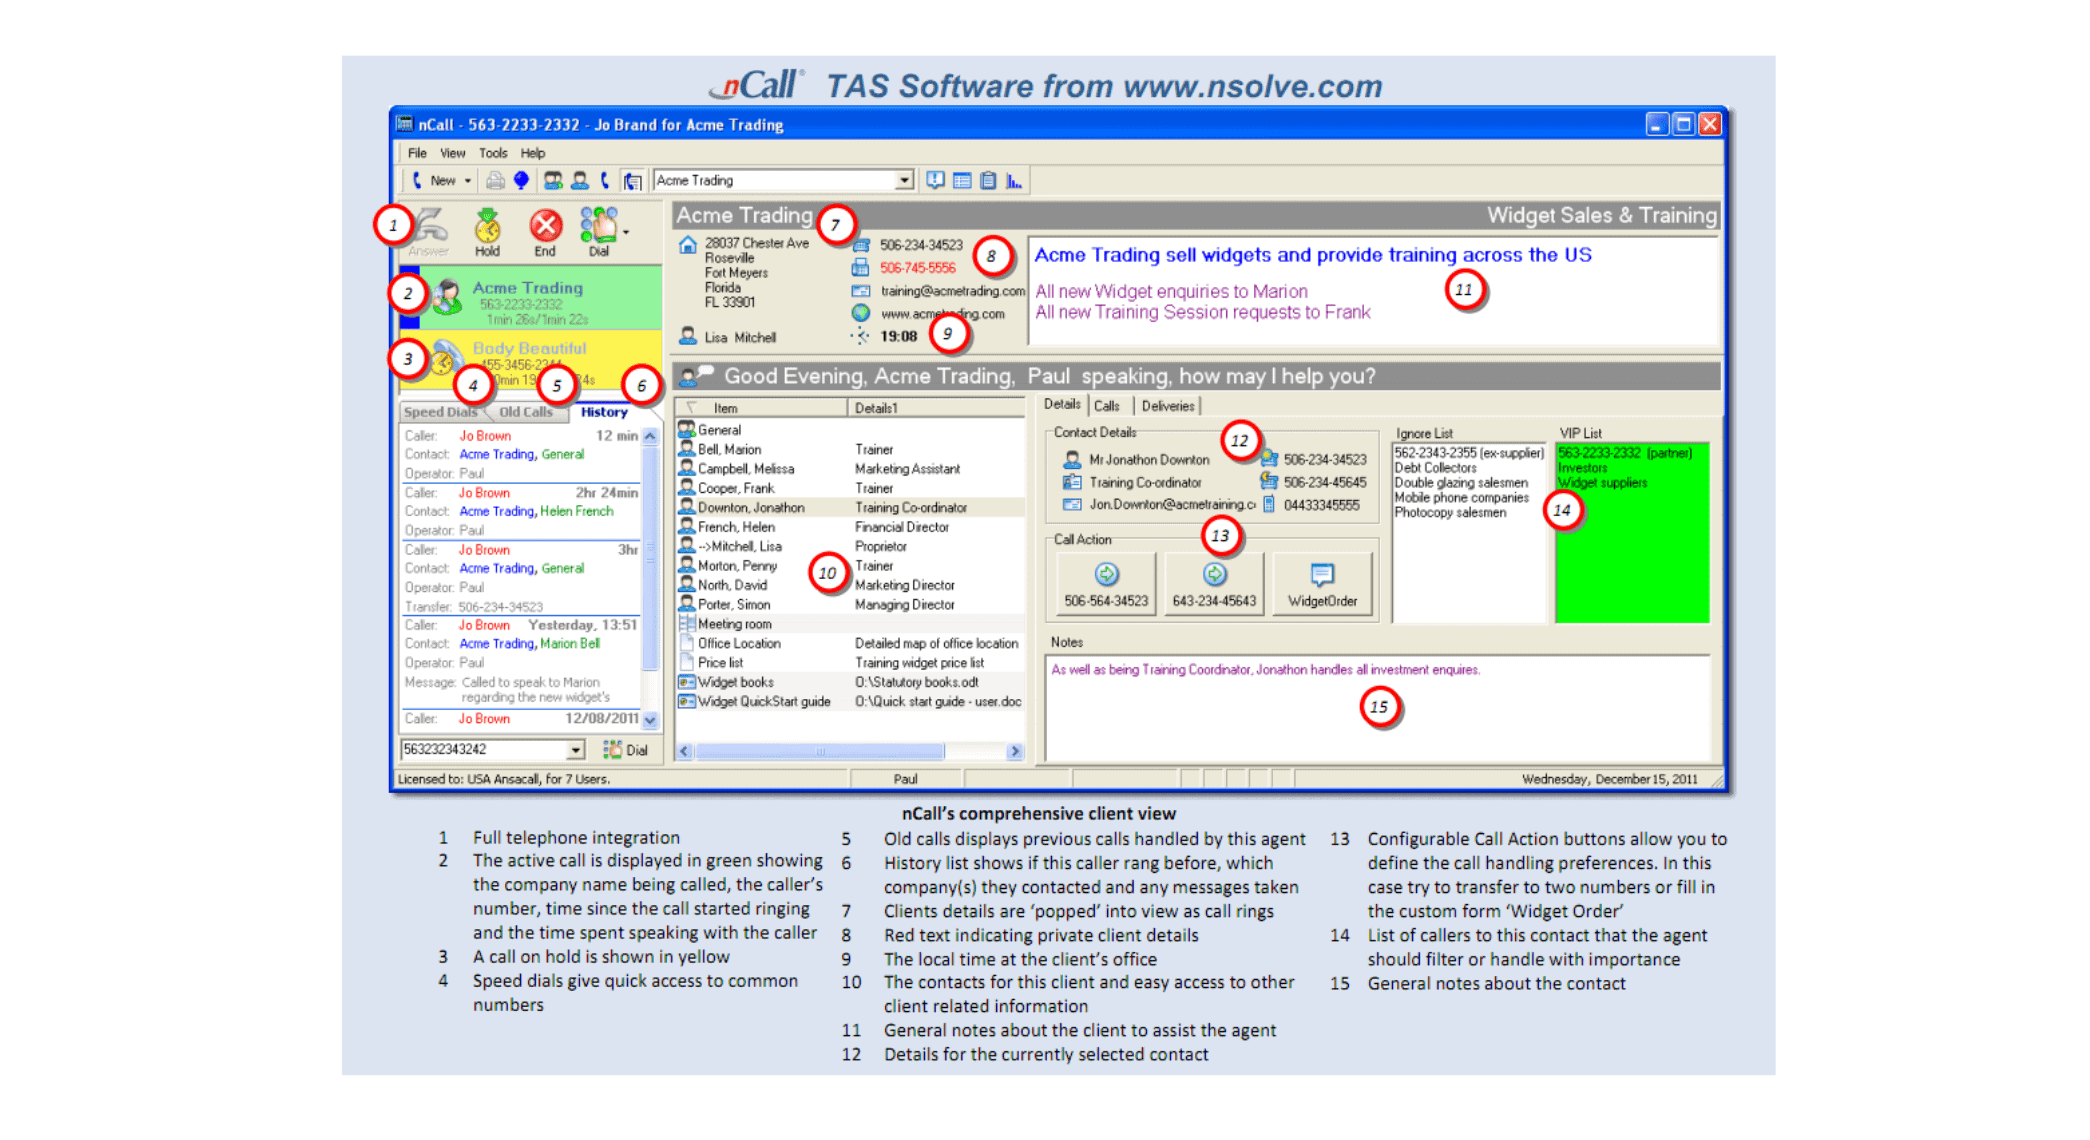This screenshot has height=1140, width=2090.
Task: Click the blue handset toolbar icon
Action: 605,181
